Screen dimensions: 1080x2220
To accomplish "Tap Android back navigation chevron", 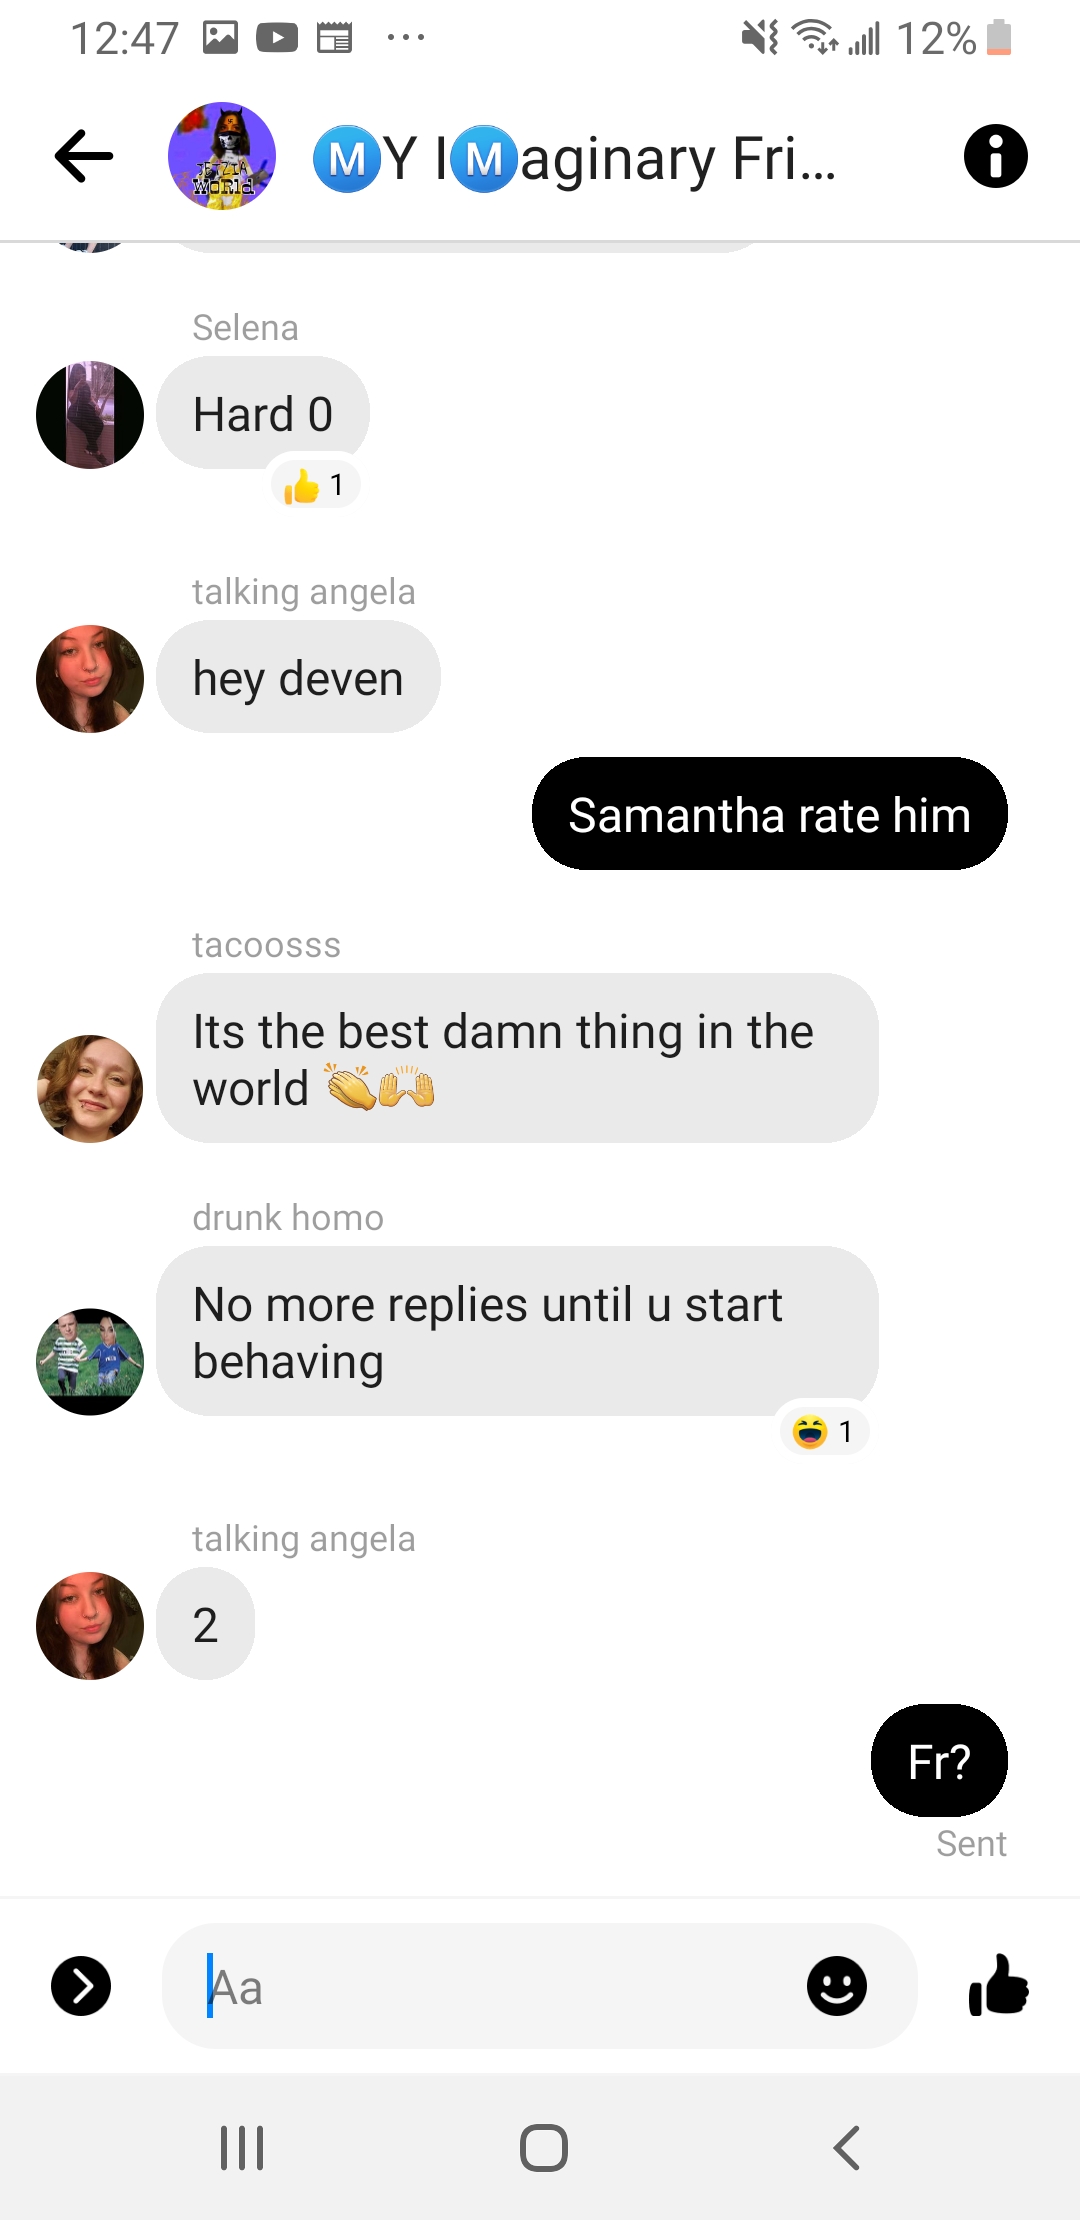I will pyautogui.click(x=846, y=2147).
